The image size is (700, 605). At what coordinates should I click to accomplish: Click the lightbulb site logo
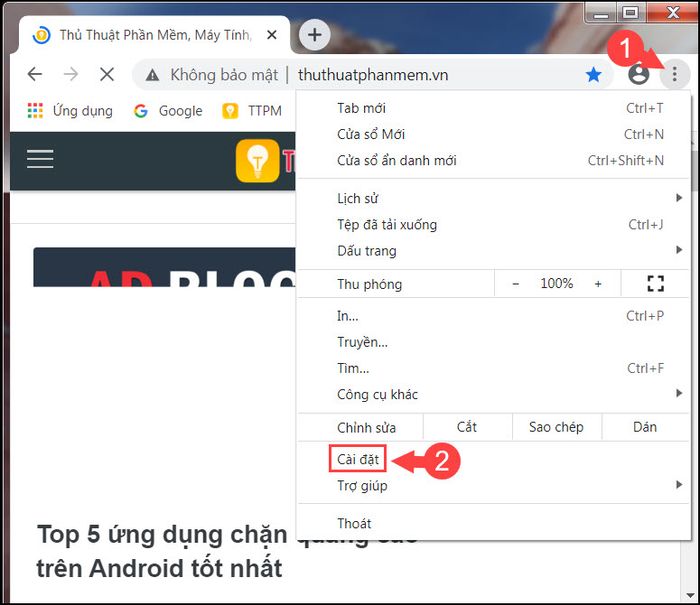(x=258, y=161)
